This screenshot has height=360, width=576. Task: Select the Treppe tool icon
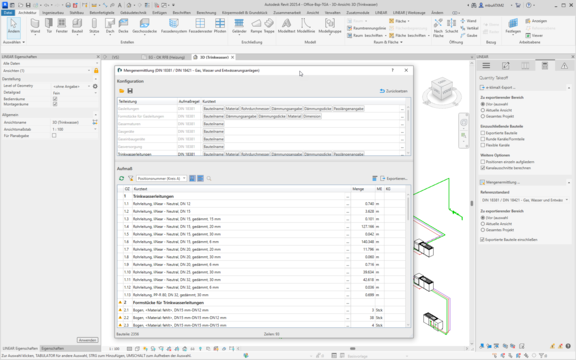[269, 26]
